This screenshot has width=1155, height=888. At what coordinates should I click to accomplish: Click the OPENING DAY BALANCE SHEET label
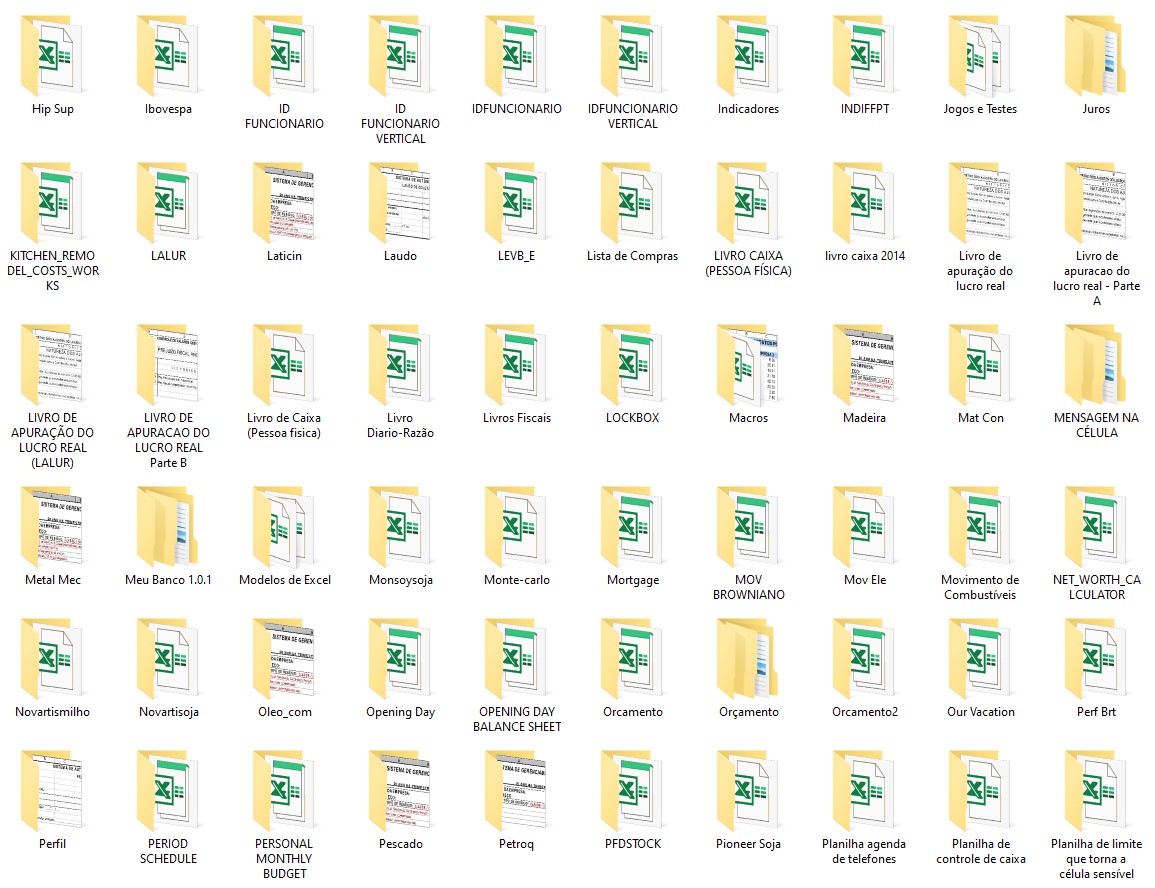516,720
